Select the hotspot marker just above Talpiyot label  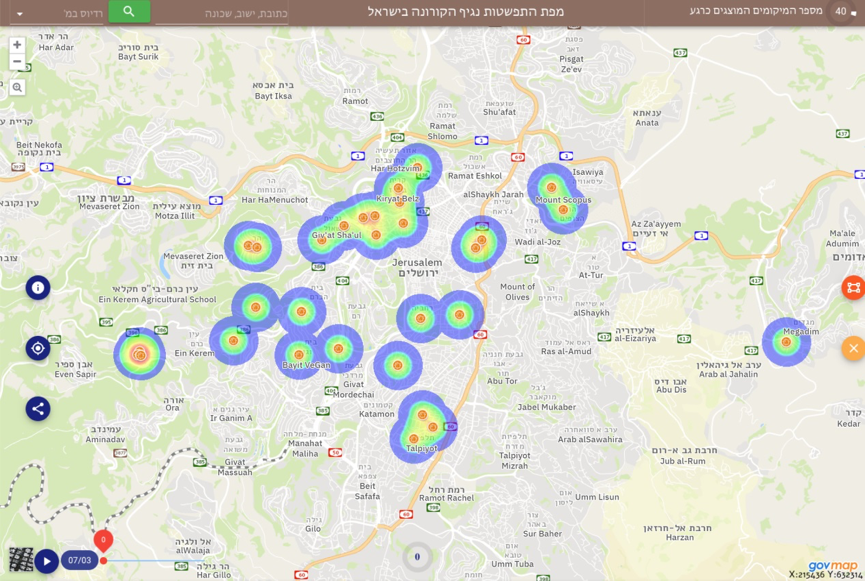pos(413,439)
